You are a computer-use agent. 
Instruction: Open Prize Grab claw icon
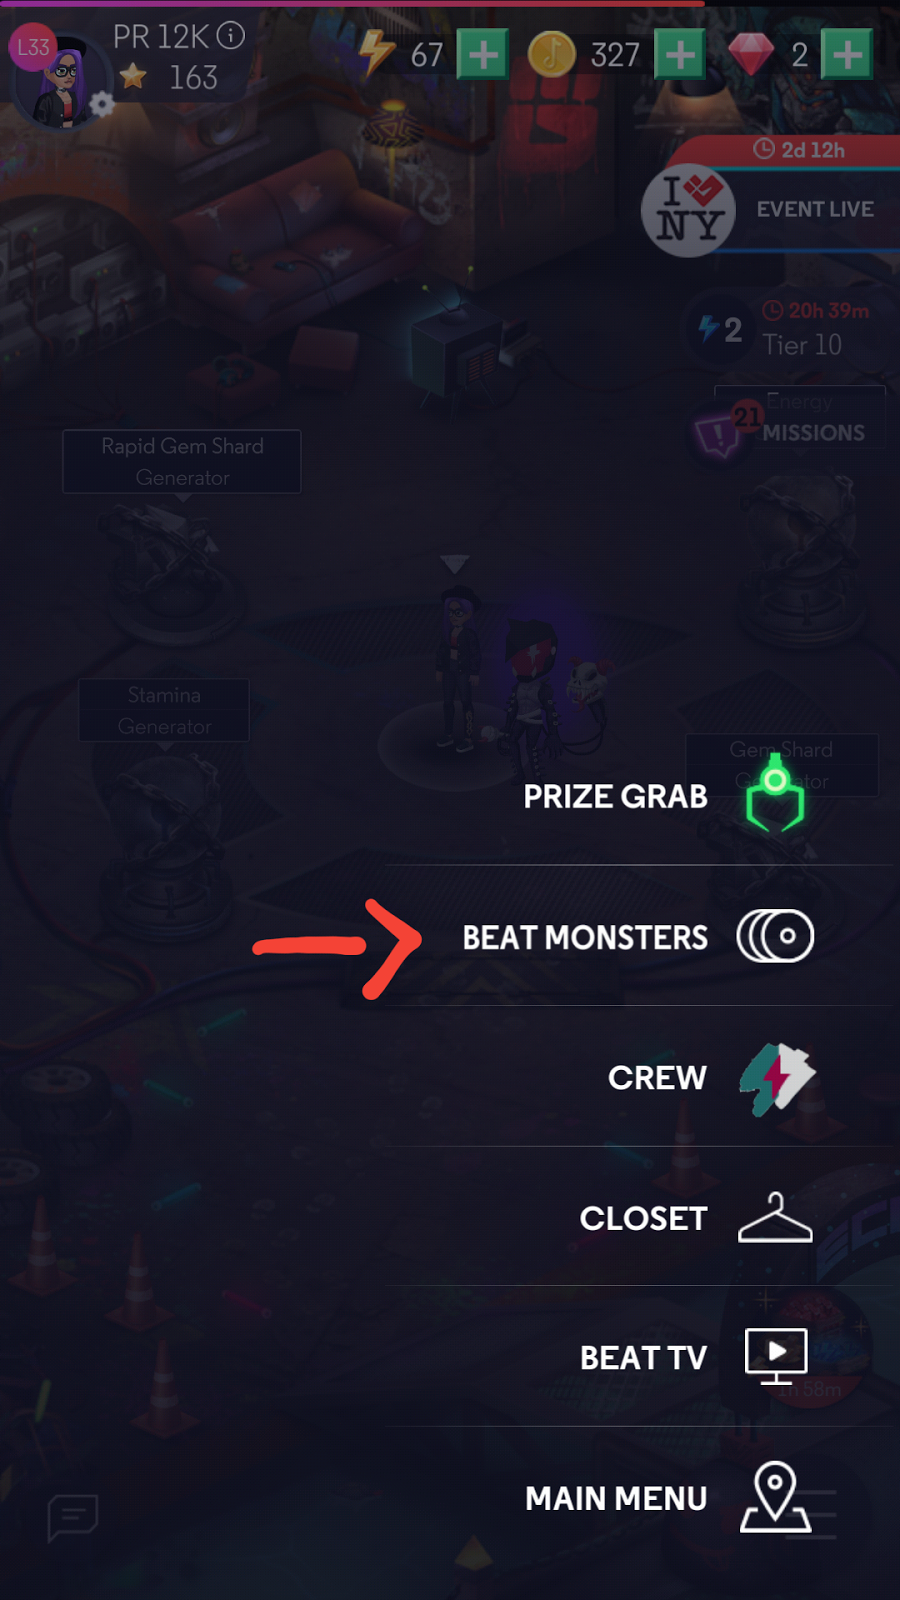pos(775,794)
